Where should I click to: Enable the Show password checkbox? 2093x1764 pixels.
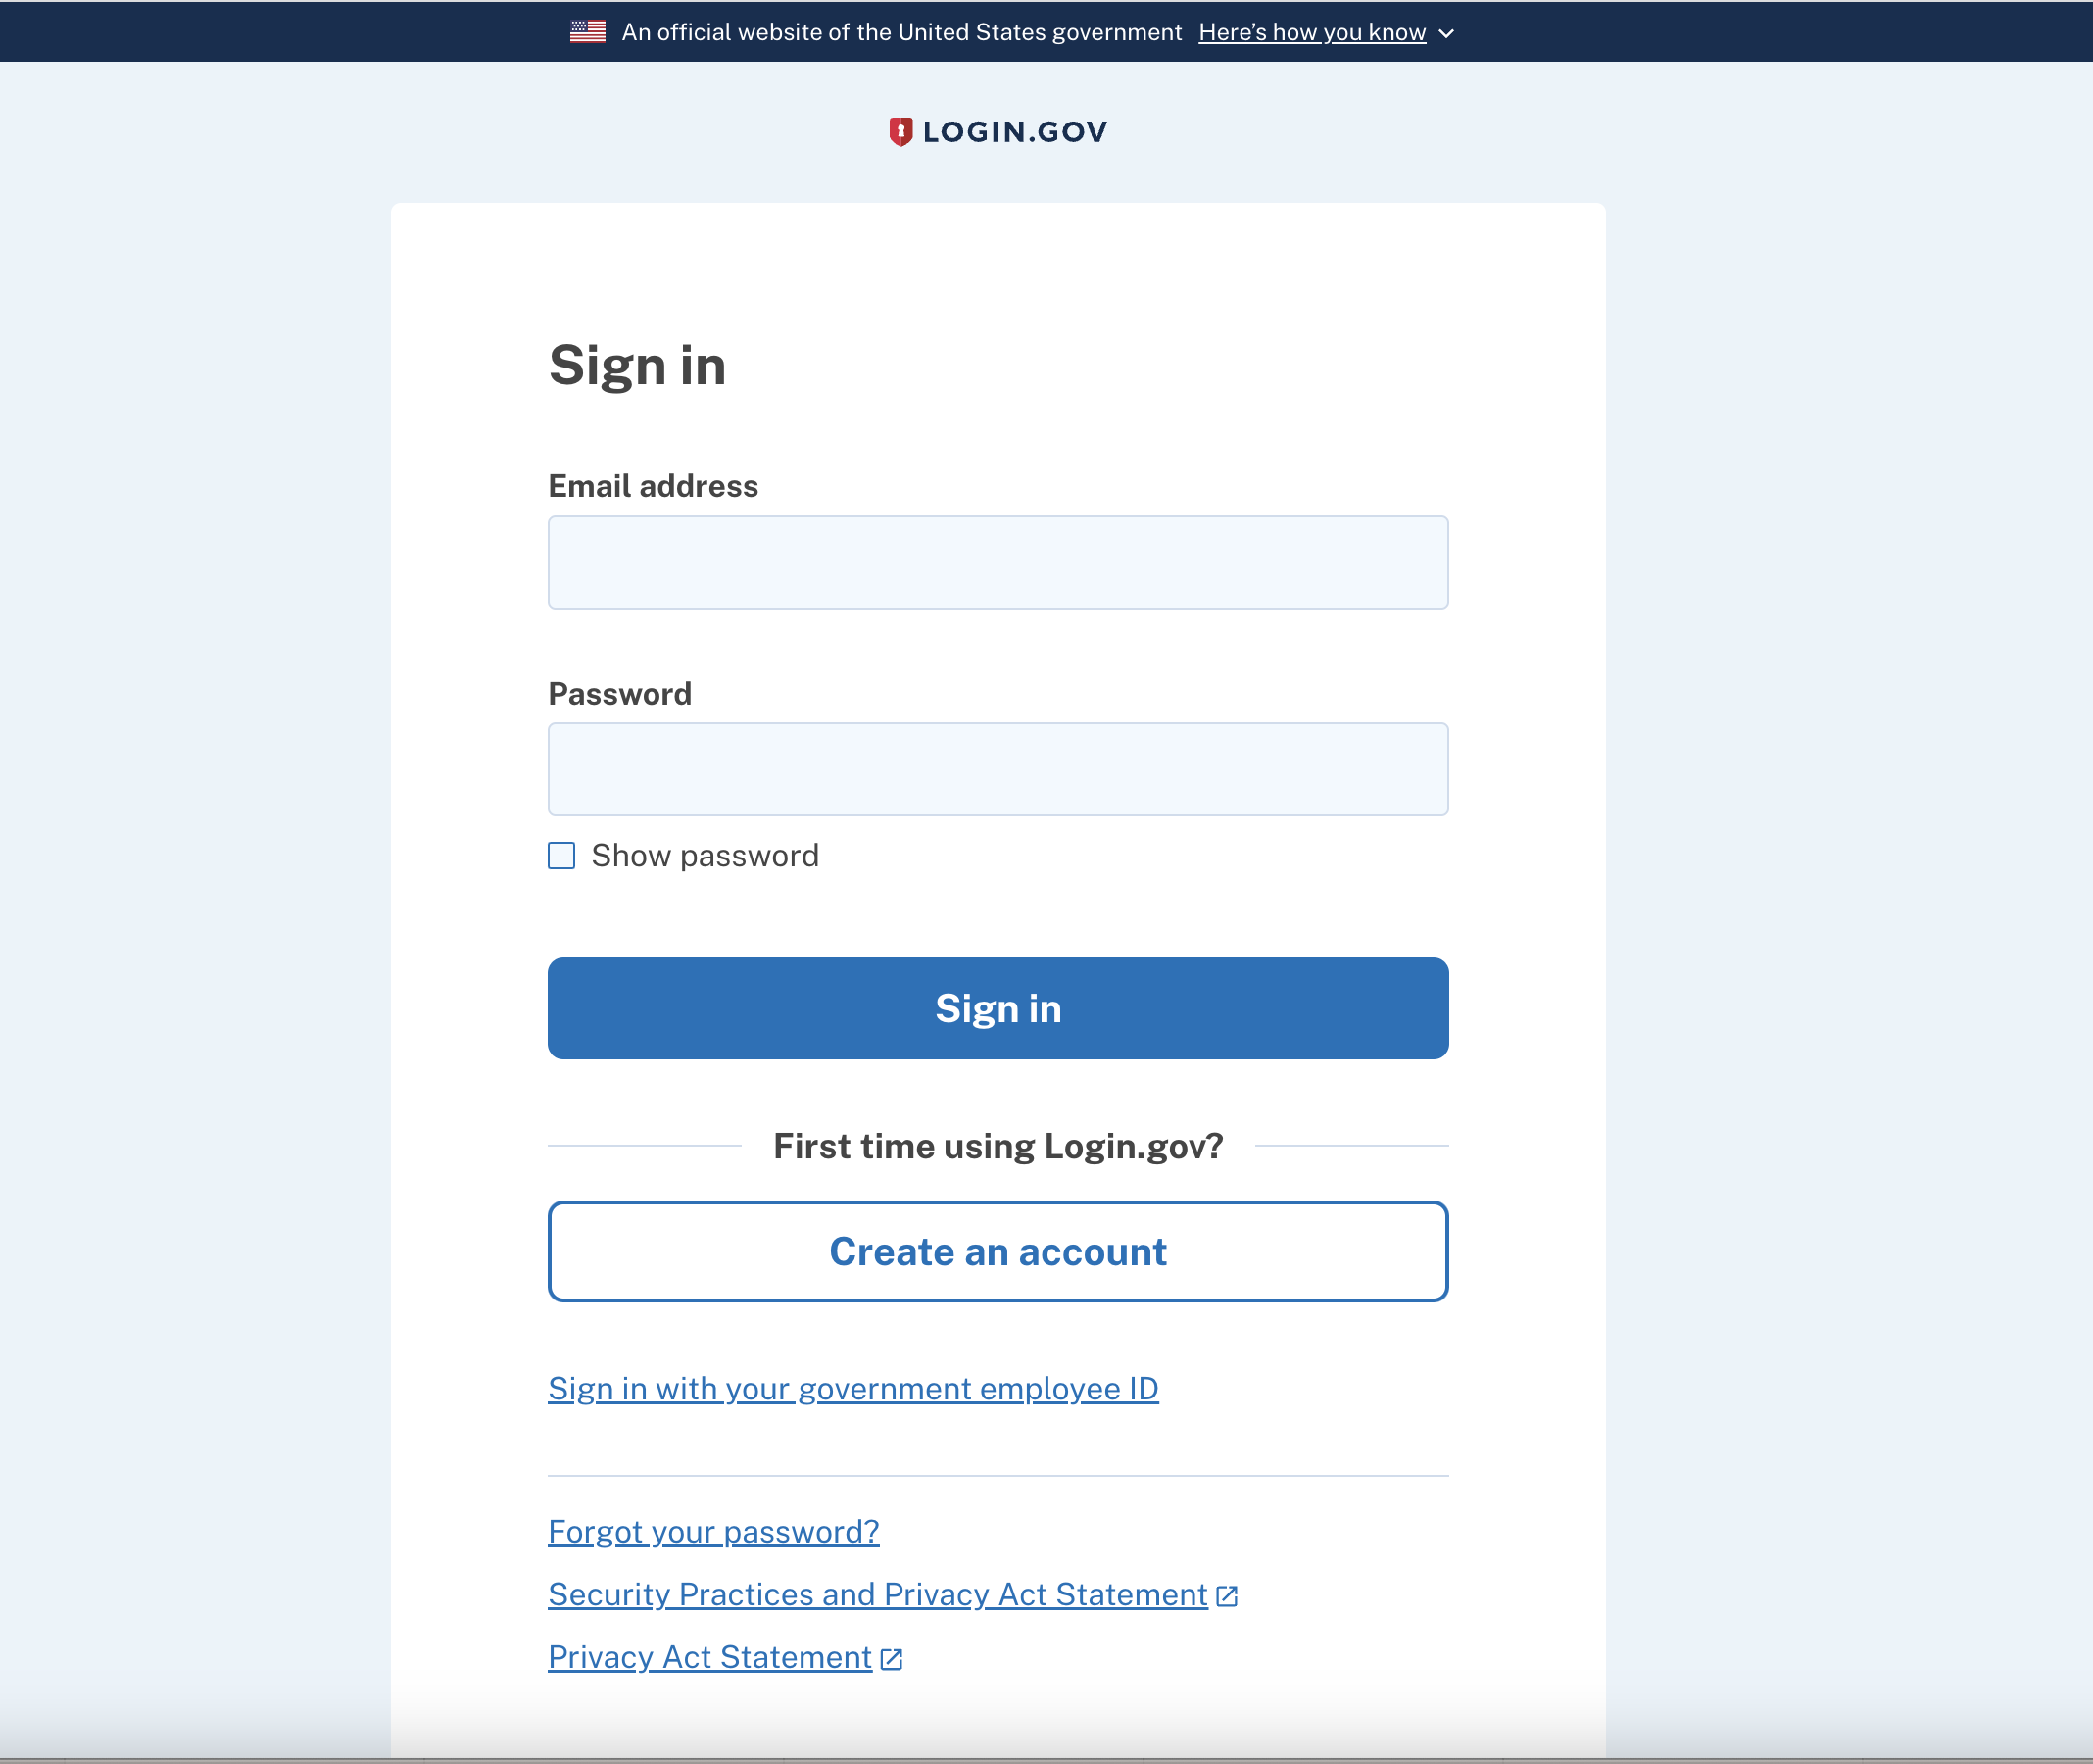pyautogui.click(x=561, y=856)
